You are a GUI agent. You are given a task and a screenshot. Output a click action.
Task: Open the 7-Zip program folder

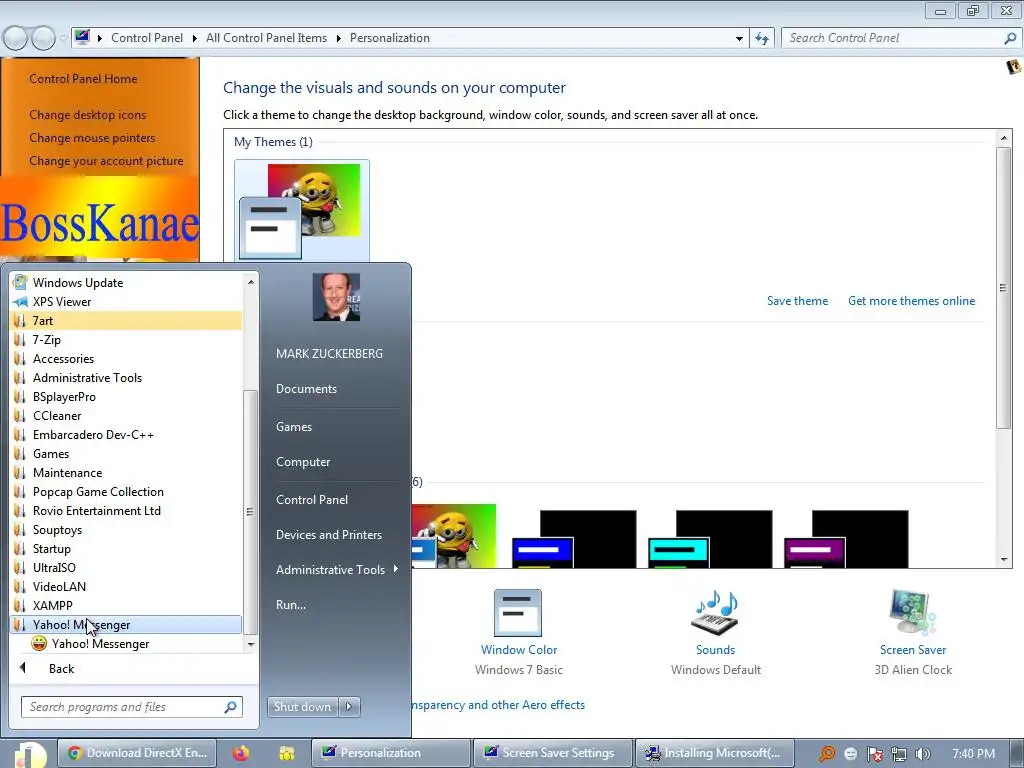tap(126, 340)
